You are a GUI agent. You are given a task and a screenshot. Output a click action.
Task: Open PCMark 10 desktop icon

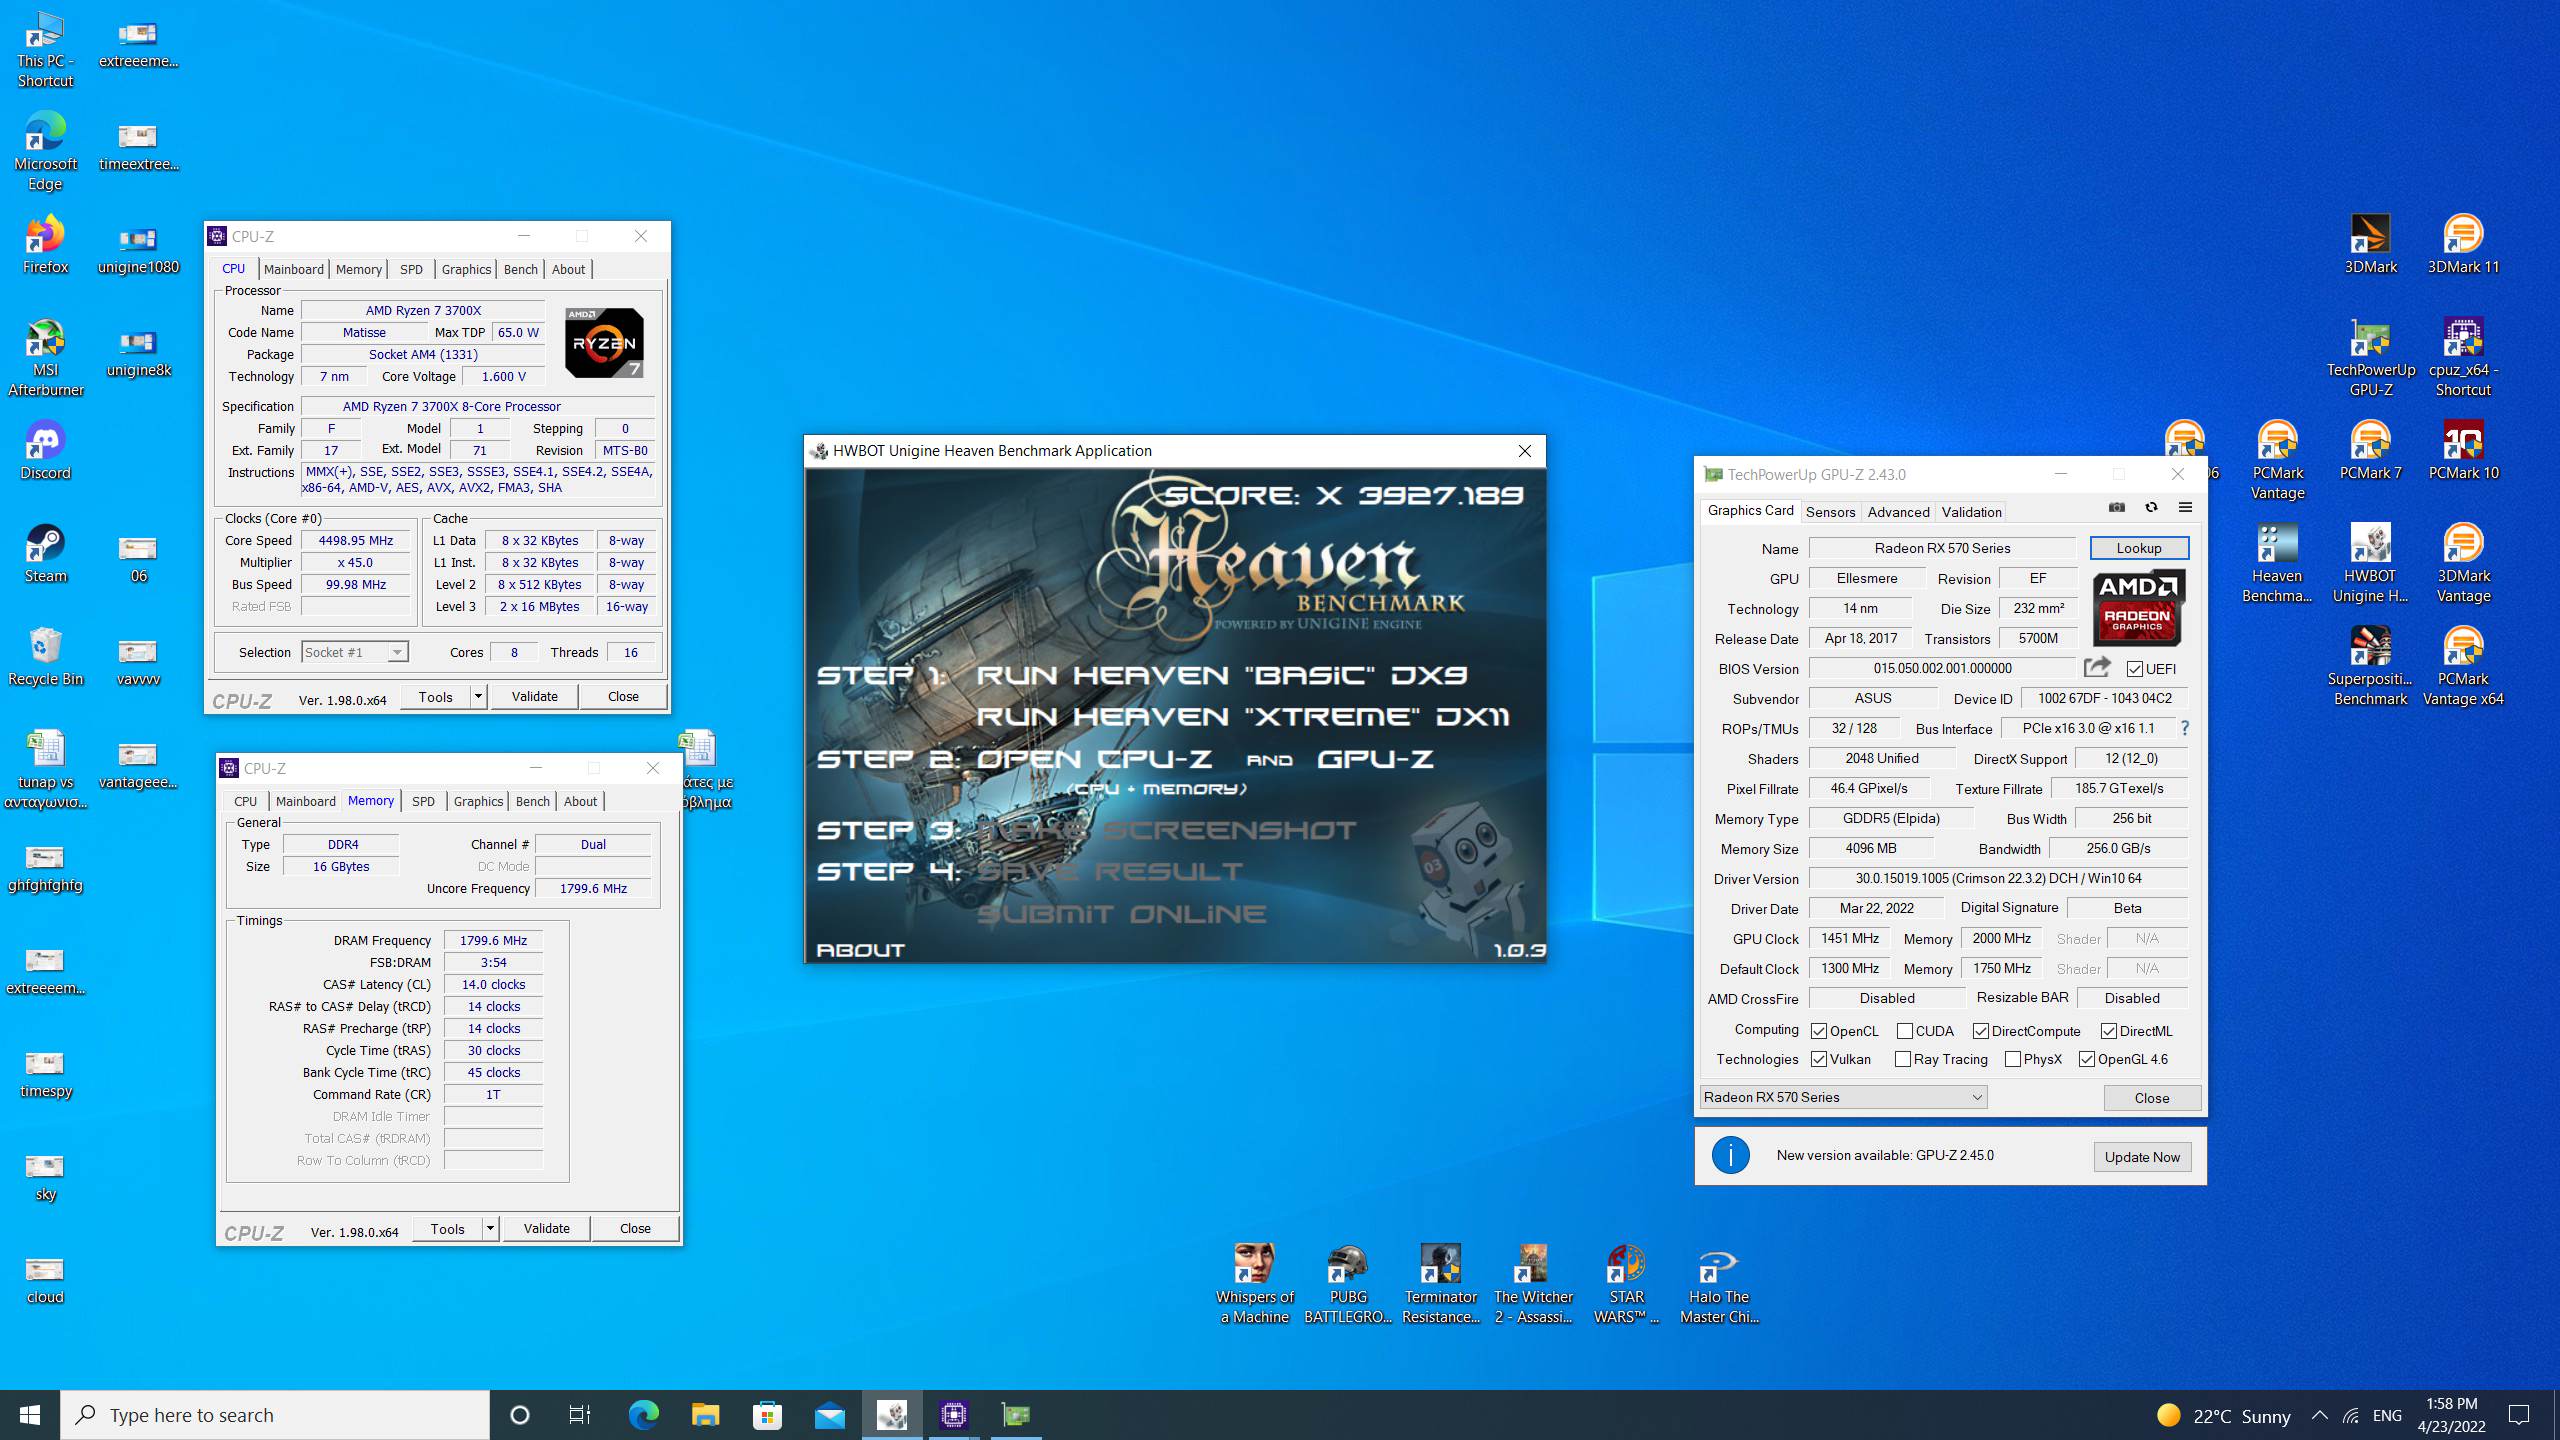click(x=2463, y=451)
